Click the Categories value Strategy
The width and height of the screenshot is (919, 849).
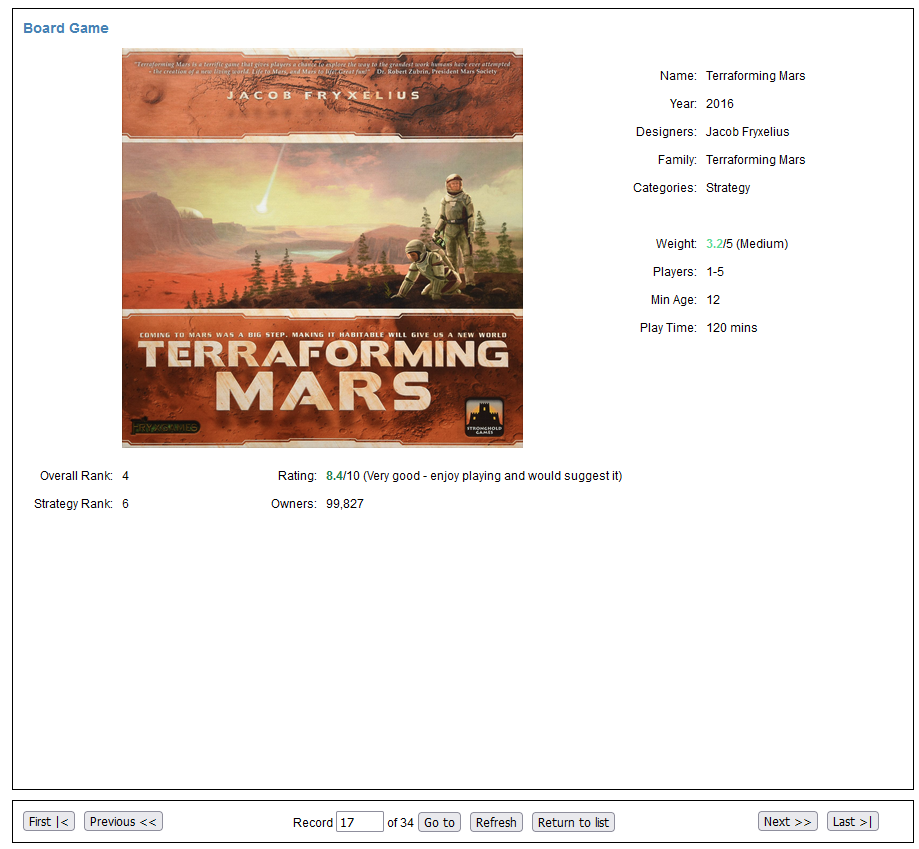tap(728, 188)
